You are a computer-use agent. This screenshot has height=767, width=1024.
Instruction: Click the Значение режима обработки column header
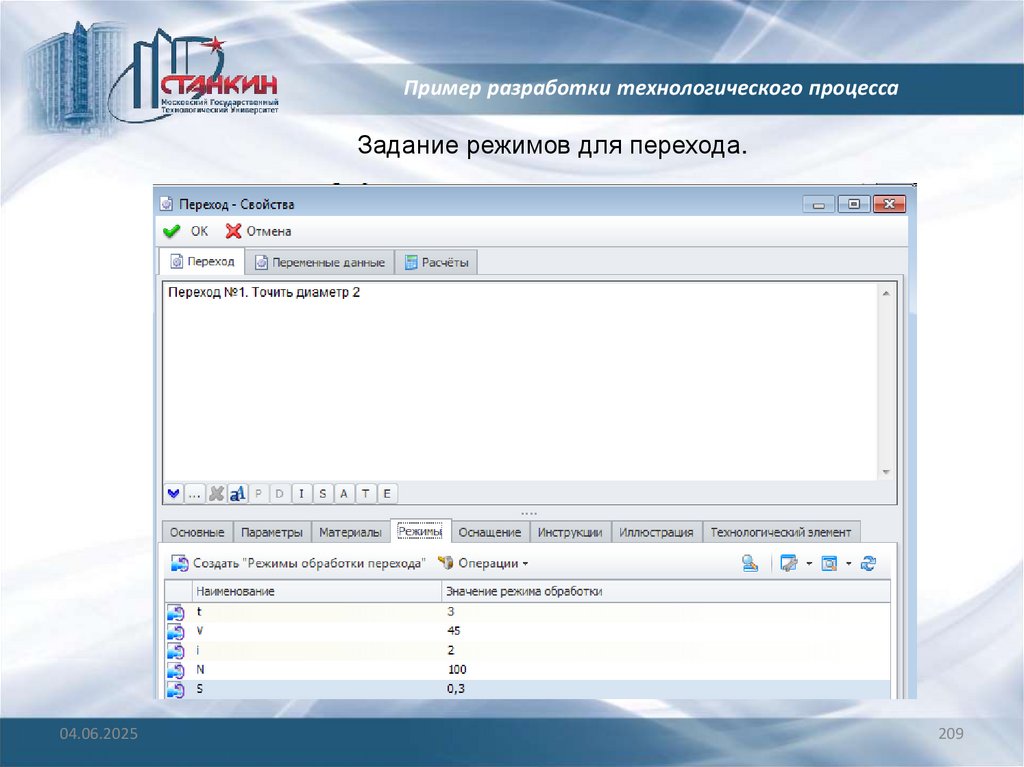(x=666, y=591)
